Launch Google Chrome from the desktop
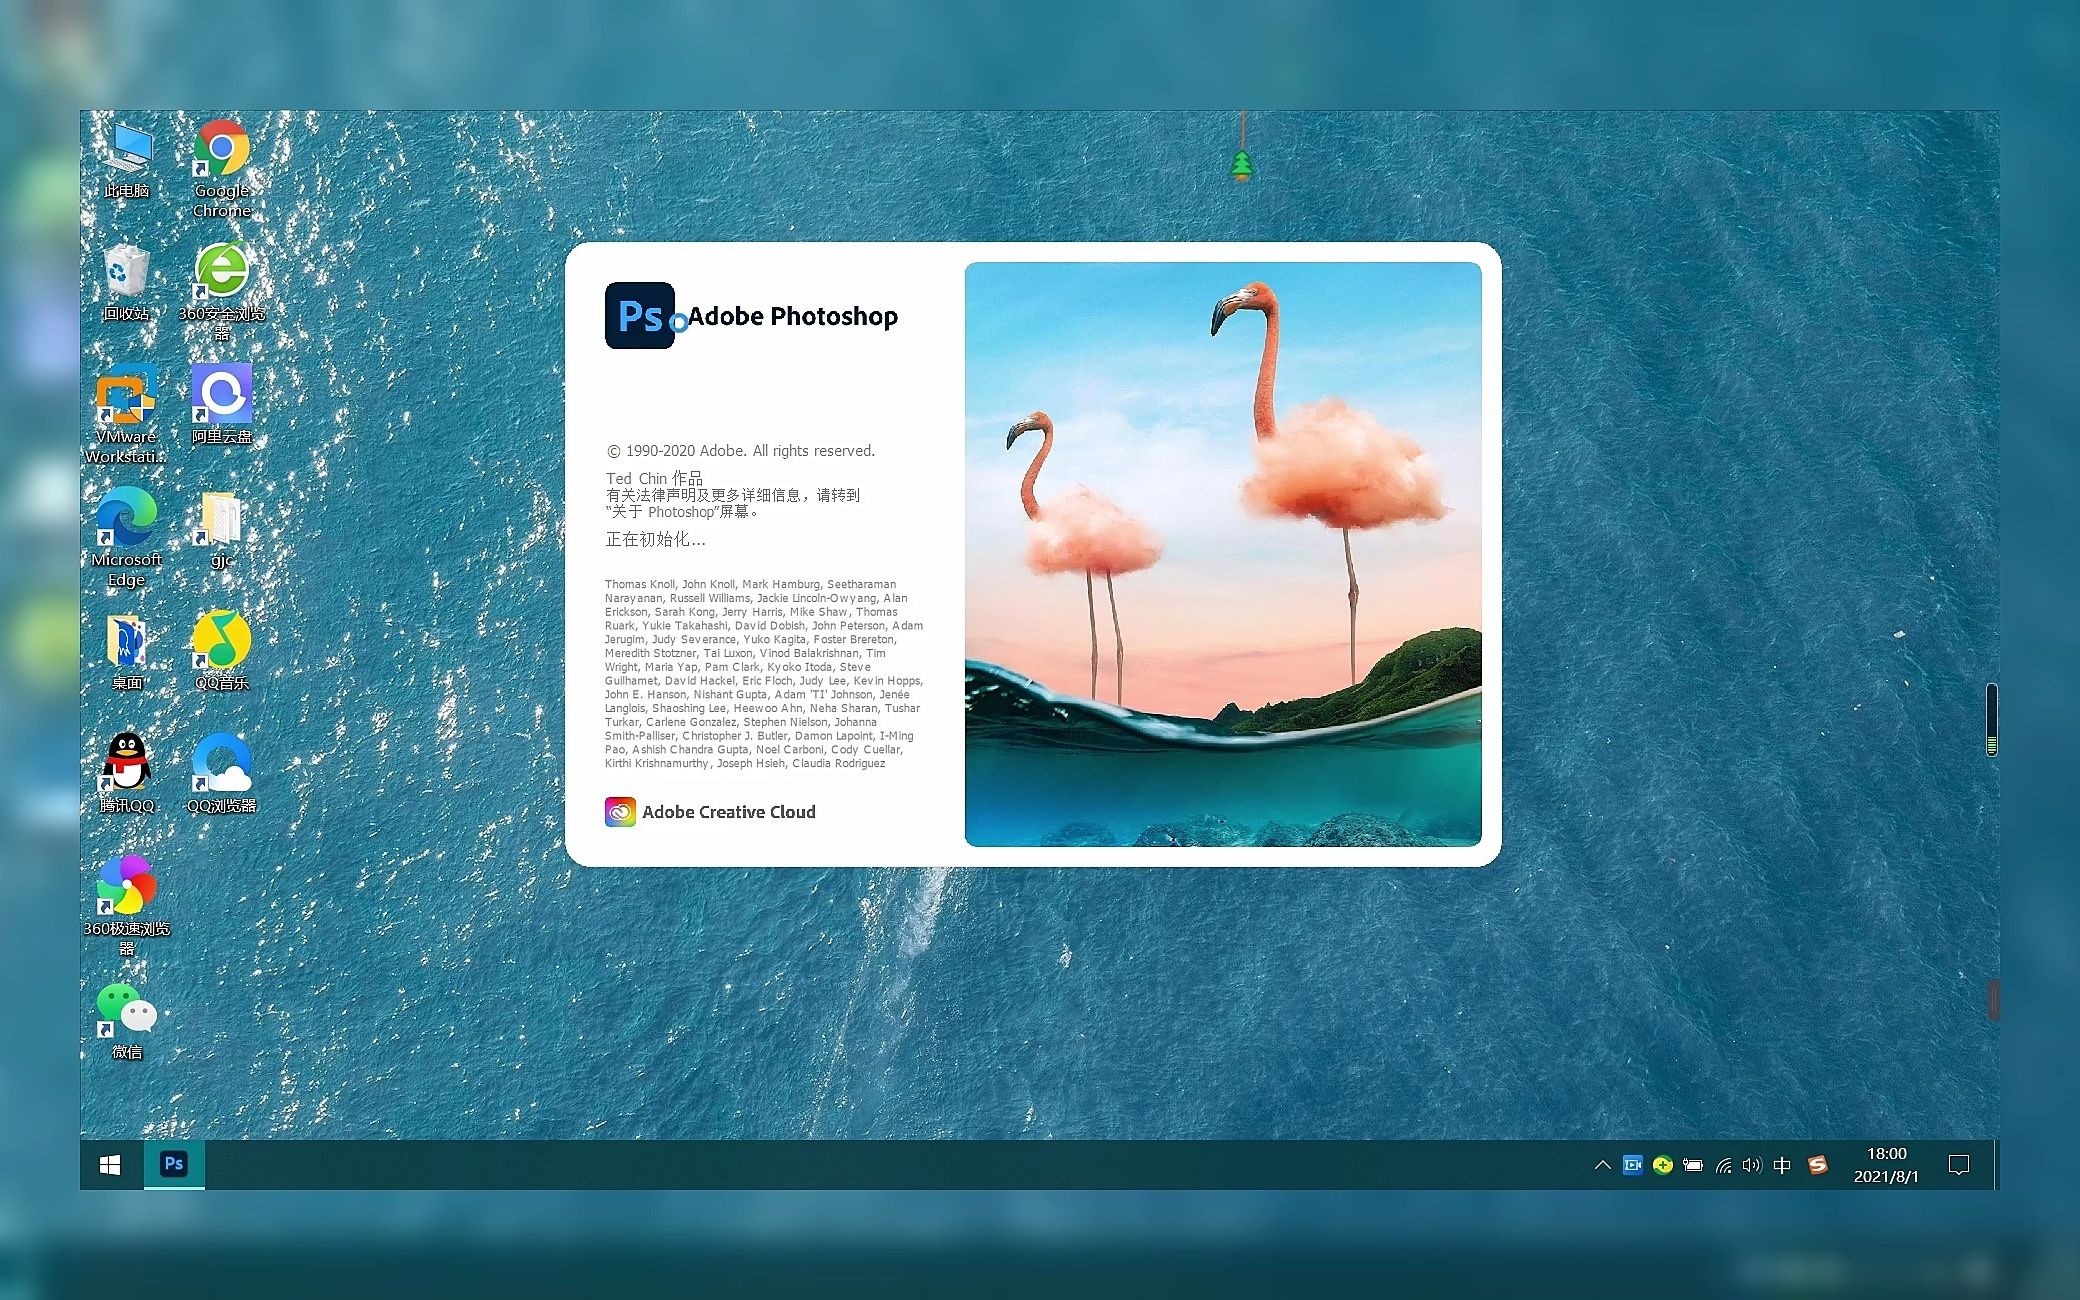Image resolution: width=2080 pixels, height=1300 pixels. [x=222, y=168]
